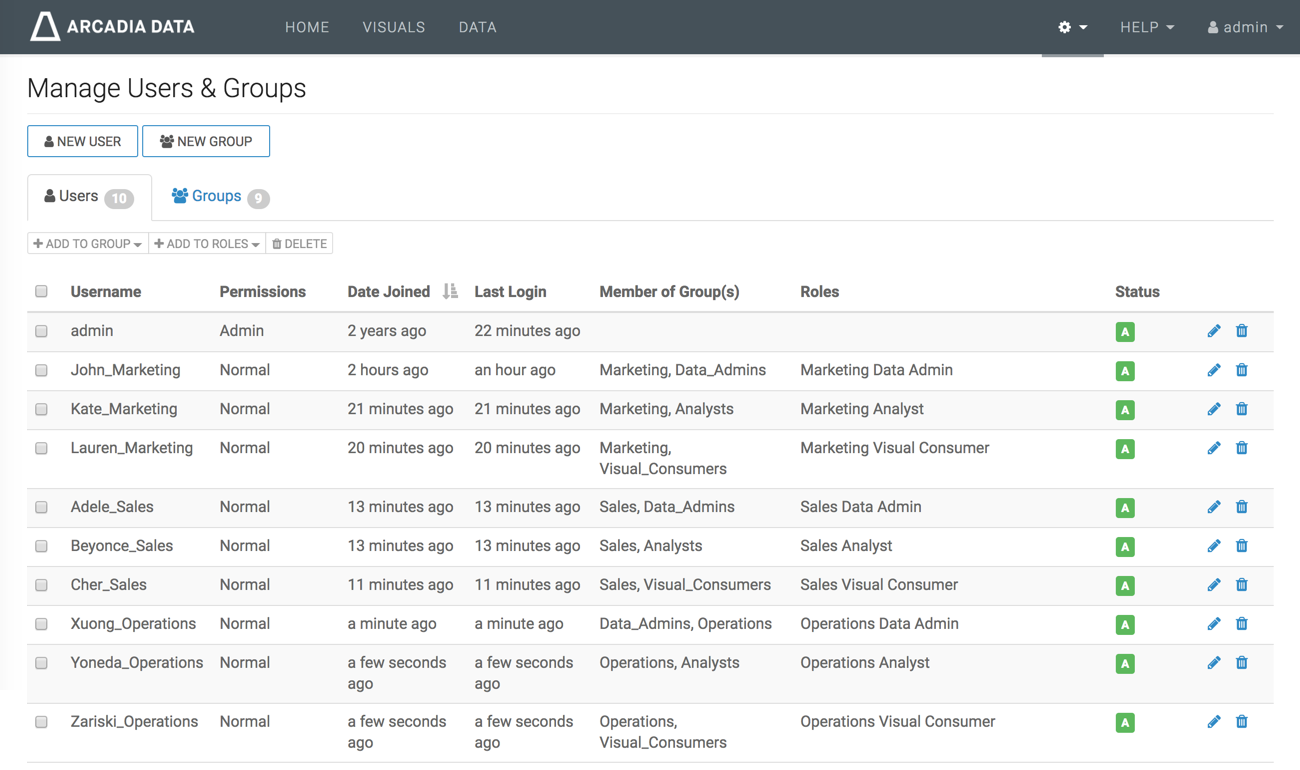Open the Add to Group dropdown
The image size is (1300, 770).
click(x=87, y=244)
